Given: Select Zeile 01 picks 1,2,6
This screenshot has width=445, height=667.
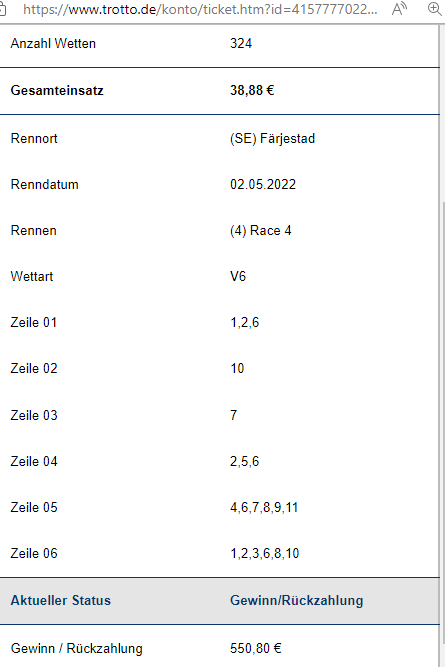Looking at the screenshot, I should coord(244,322).
